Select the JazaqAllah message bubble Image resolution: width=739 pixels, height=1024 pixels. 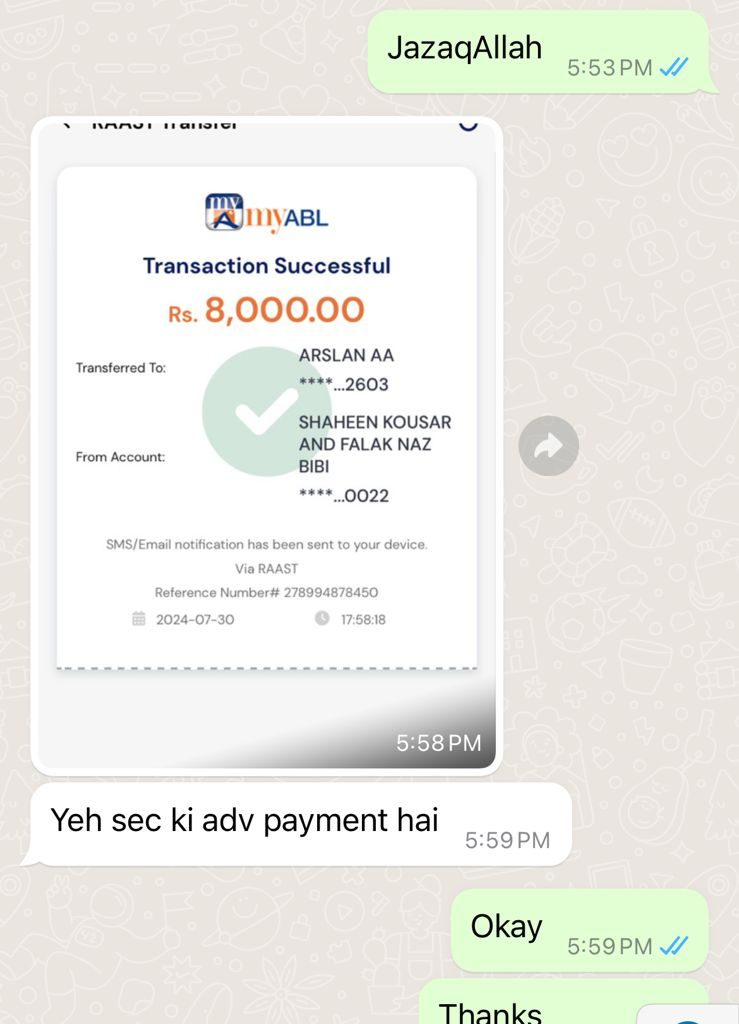point(541,52)
